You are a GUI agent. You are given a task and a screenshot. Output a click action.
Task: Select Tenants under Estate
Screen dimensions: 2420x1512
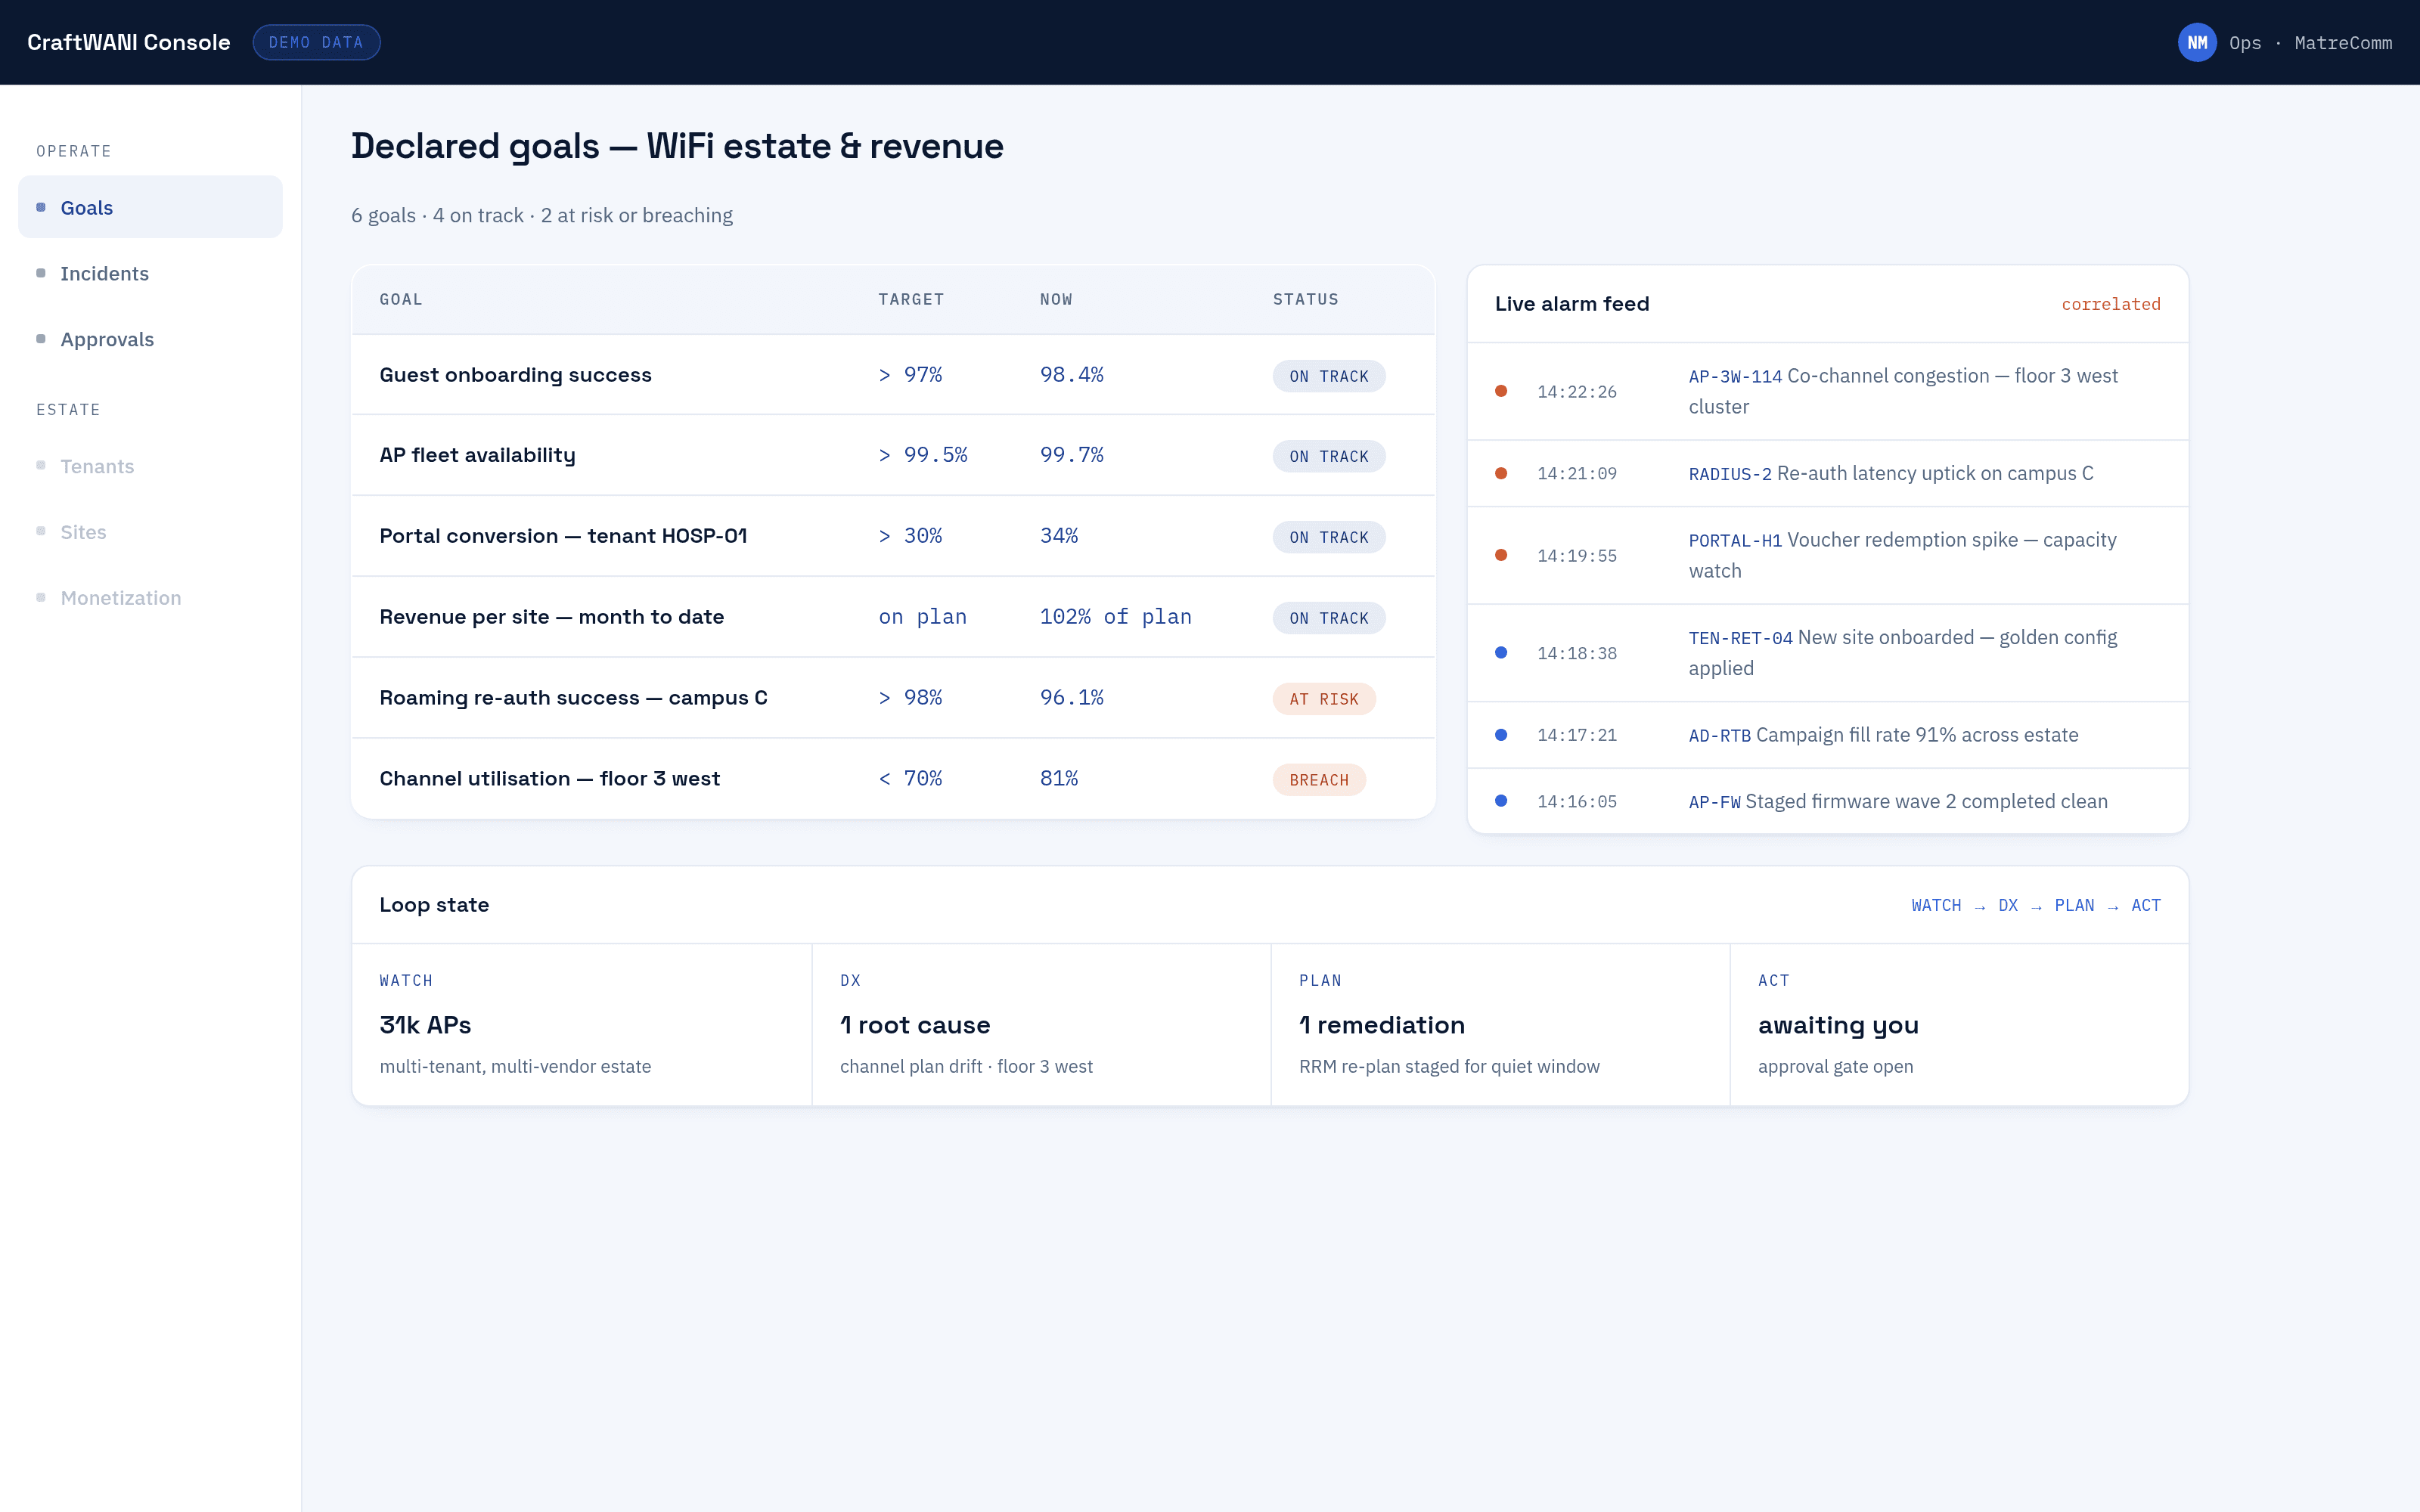pos(150,466)
